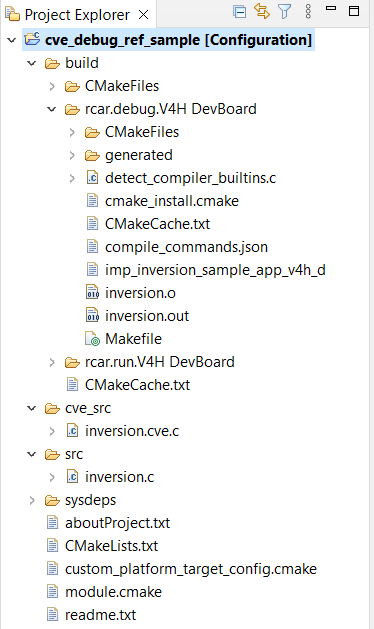Expand detect_compiler_builtins.c node
Image resolution: width=374 pixels, height=629 pixels.
coord(72,178)
